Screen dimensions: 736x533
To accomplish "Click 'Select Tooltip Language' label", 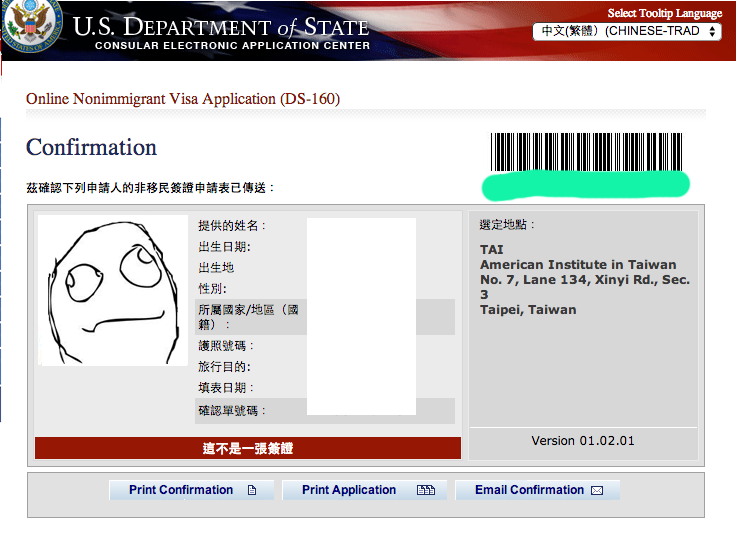I will click(x=665, y=13).
